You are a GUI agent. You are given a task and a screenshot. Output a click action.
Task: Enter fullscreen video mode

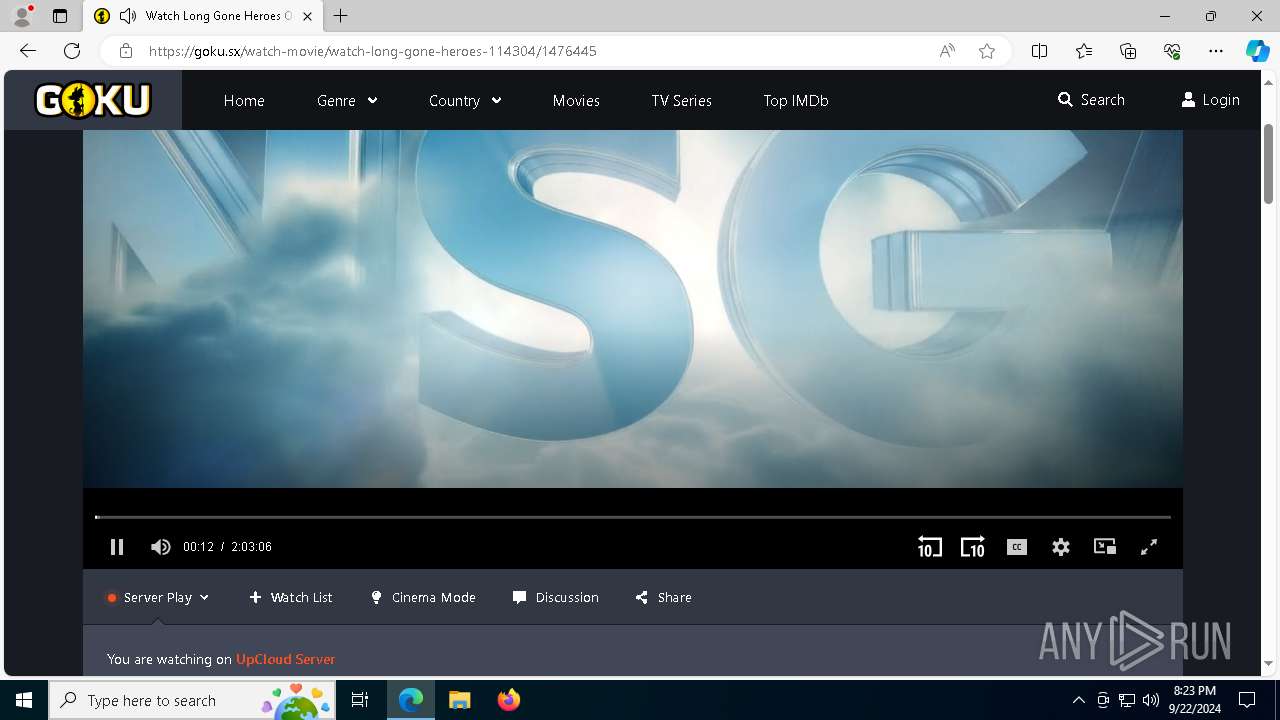1149,547
